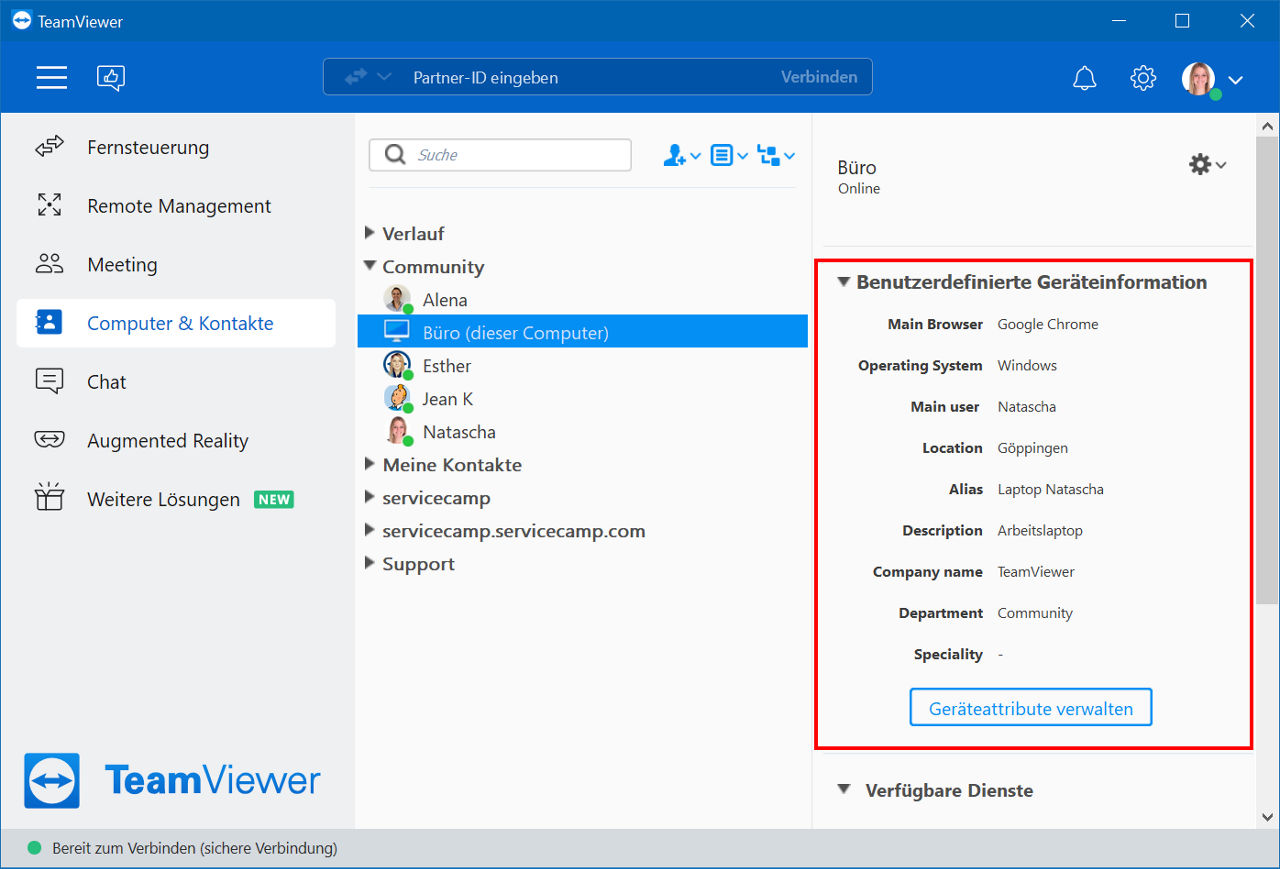The height and width of the screenshot is (869, 1280).
Task: Click Geräteattribute verwalten button
Action: tap(1031, 708)
